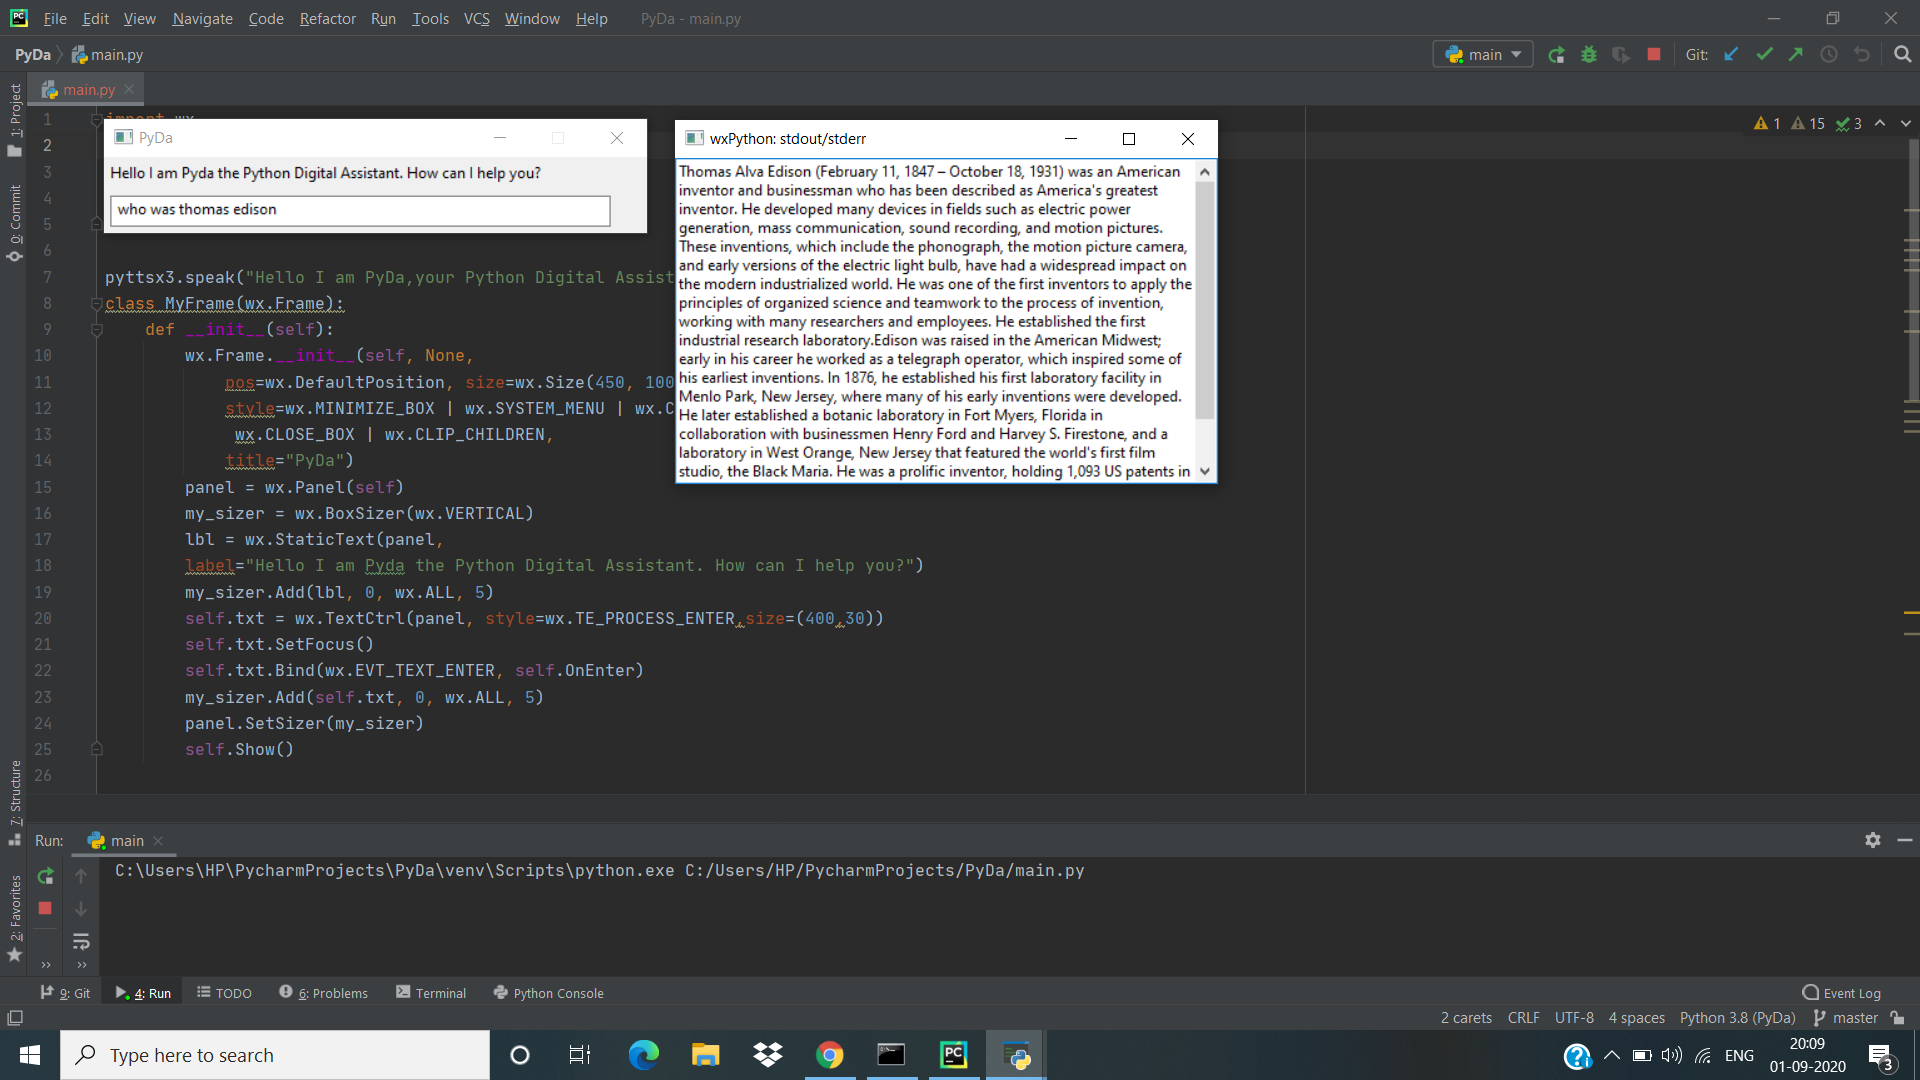Stop process in Run tool window
Image resolution: width=1920 pixels, height=1080 pixels.
click(45, 908)
